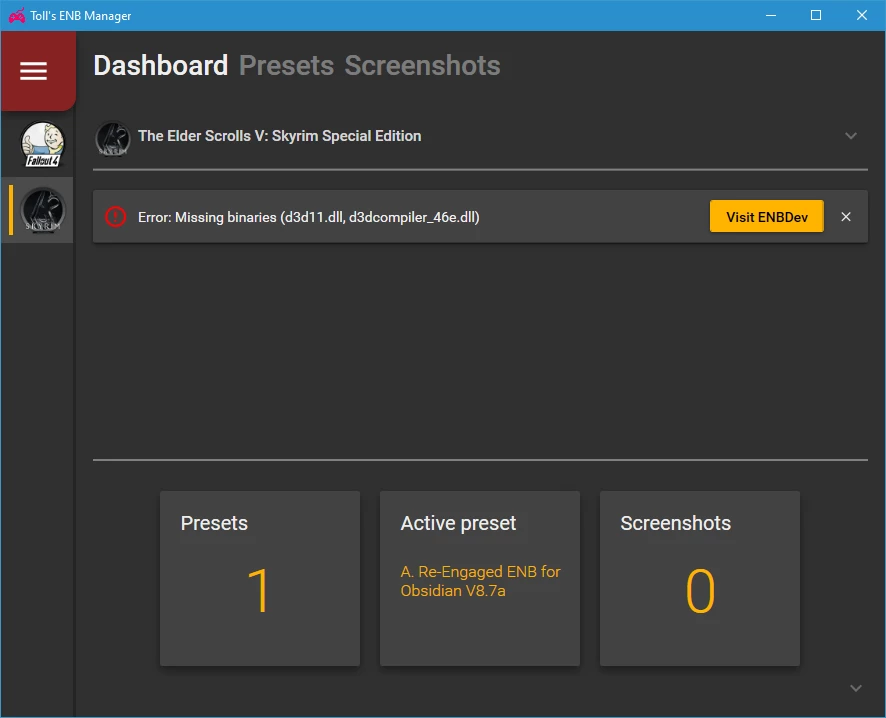The image size is (886, 718).
Task: Select Skyrim game icon in sidebar
Action: pyautogui.click(x=43, y=210)
